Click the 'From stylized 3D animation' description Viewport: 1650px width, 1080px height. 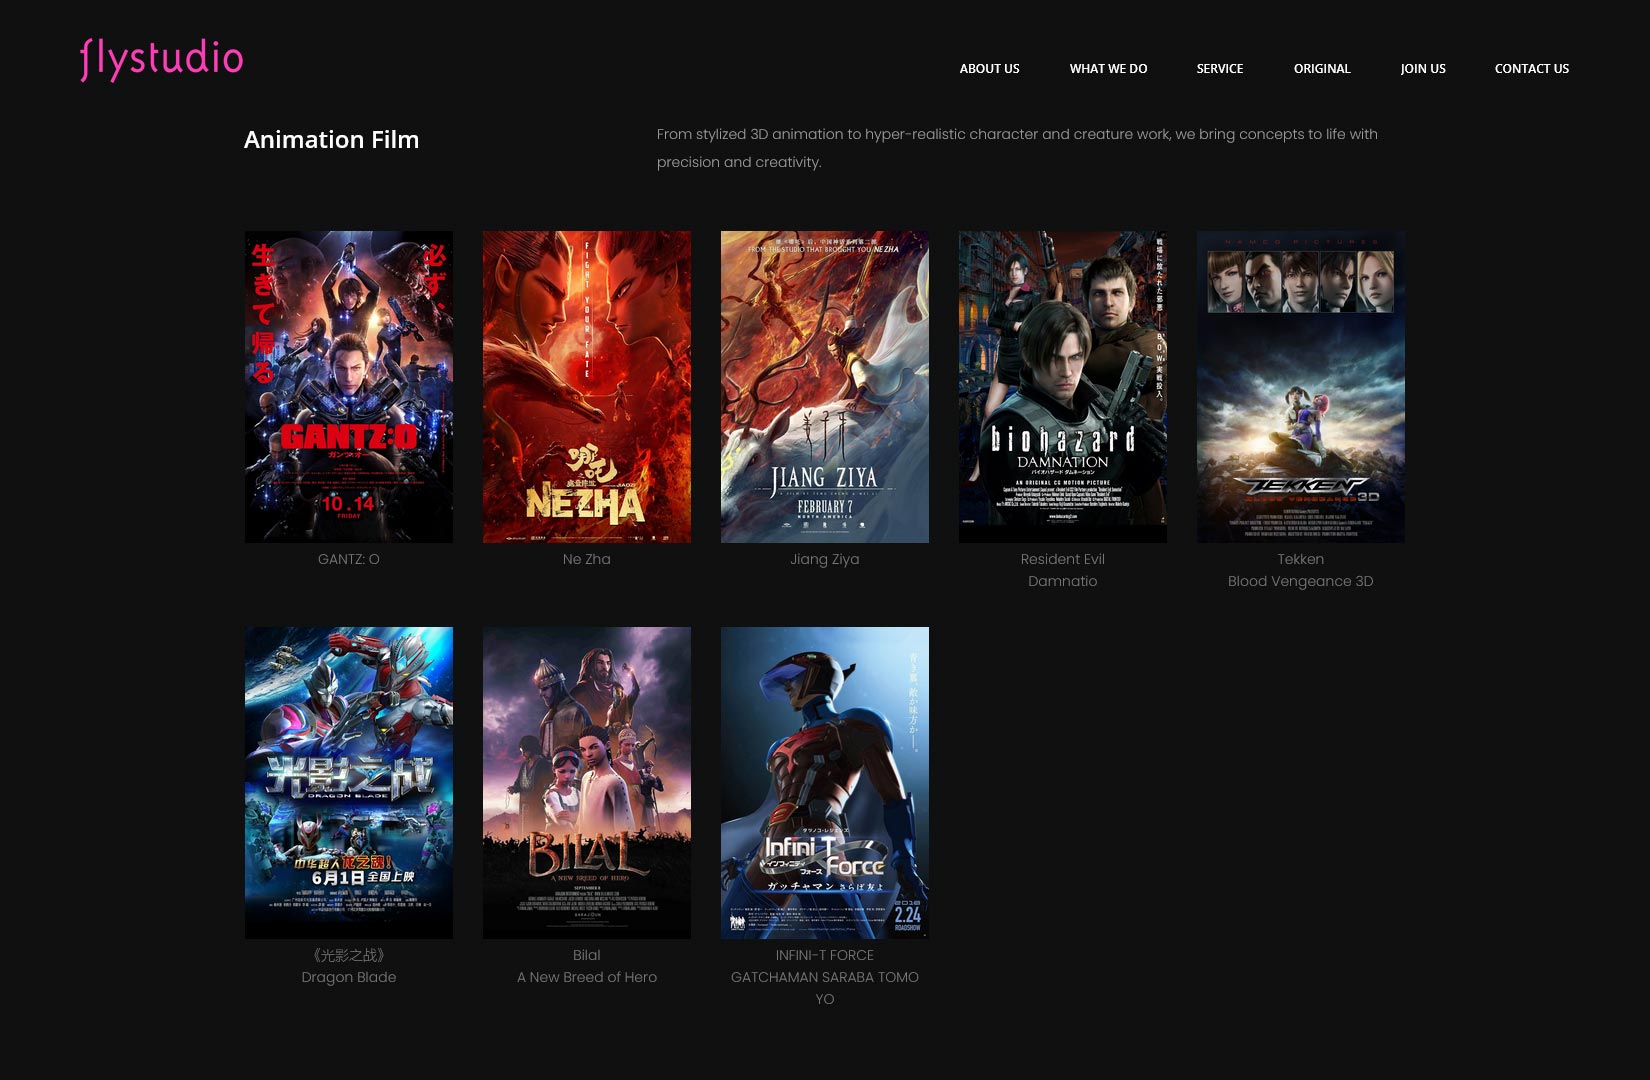(x=1017, y=148)
